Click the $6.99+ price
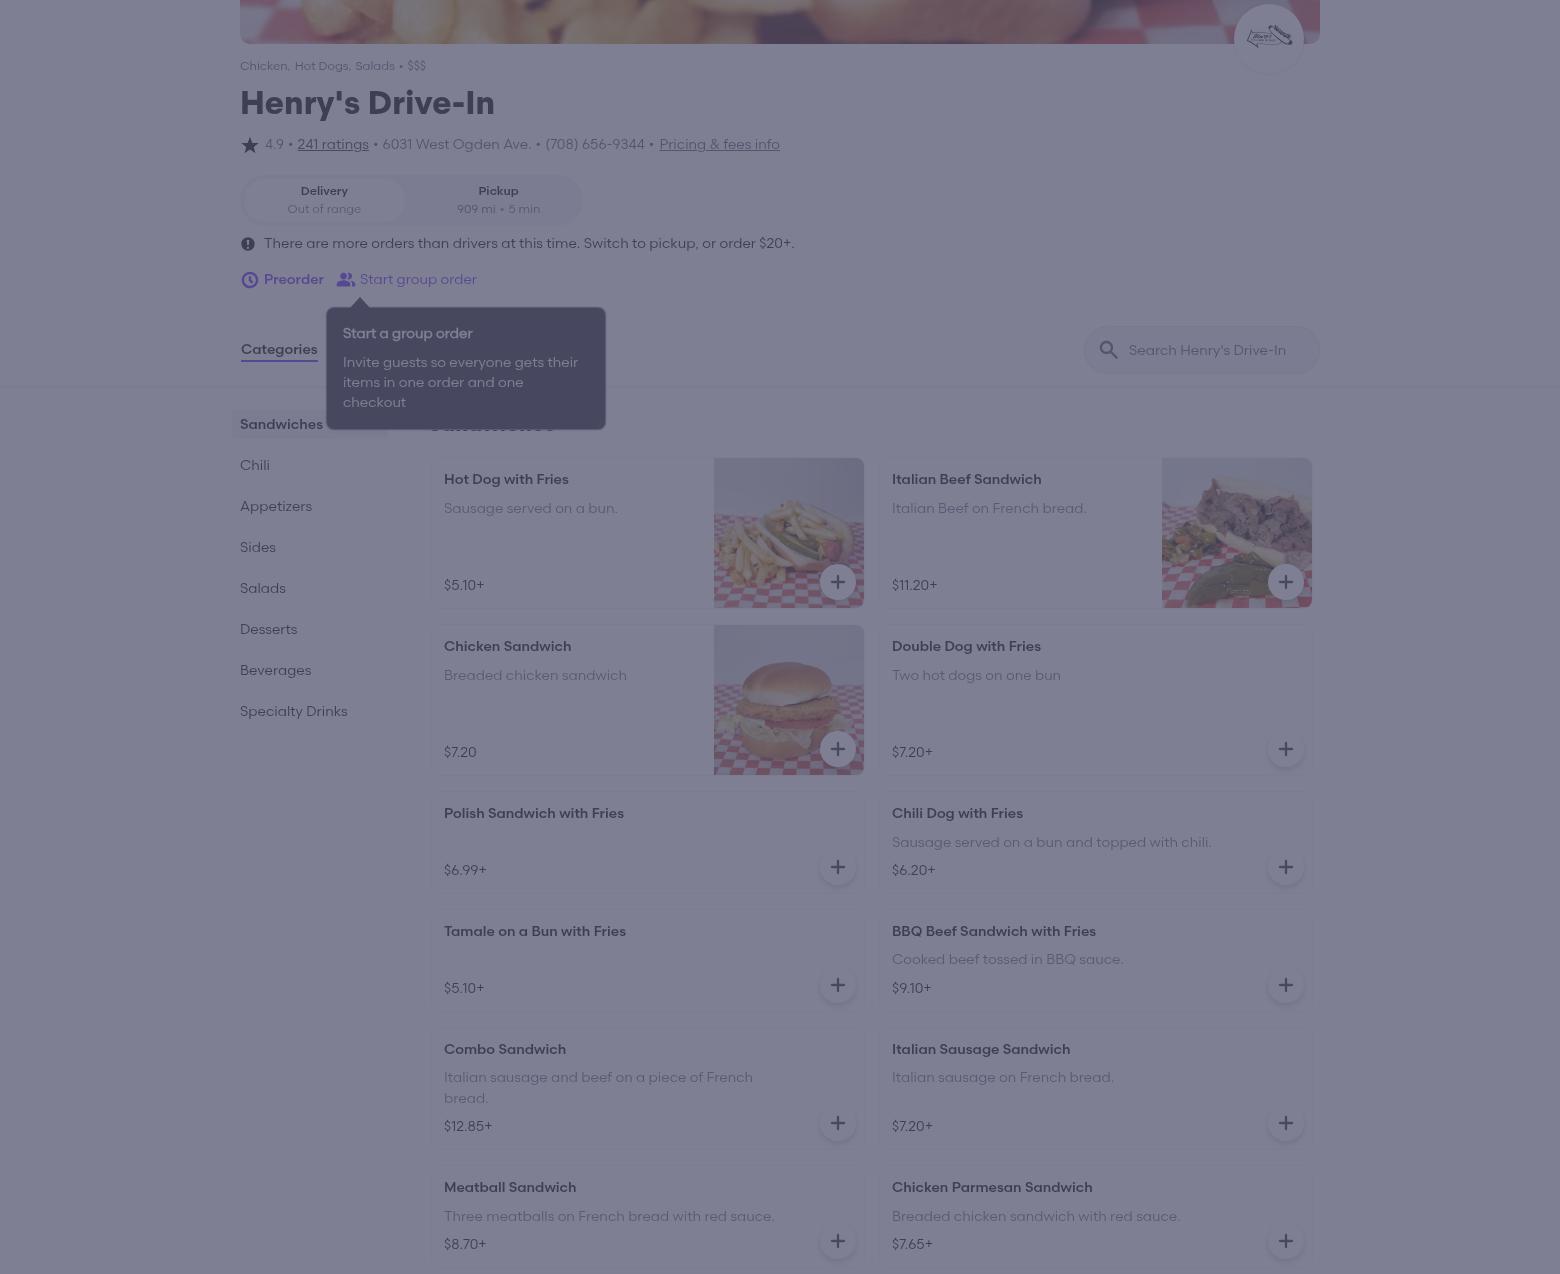Screen dimensions: 1560x1274 465,870
